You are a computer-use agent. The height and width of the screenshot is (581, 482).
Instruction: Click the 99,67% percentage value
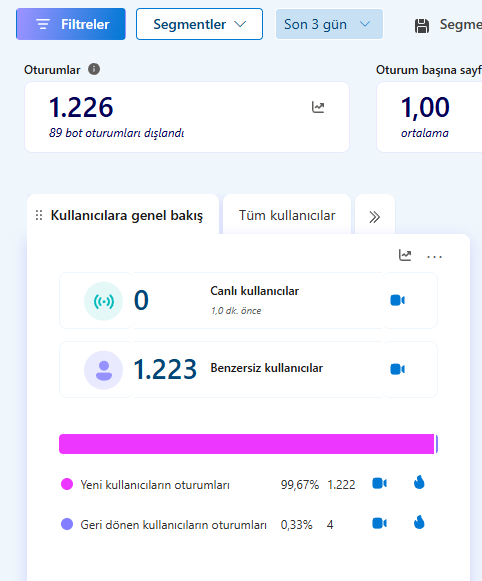[300, 485]
